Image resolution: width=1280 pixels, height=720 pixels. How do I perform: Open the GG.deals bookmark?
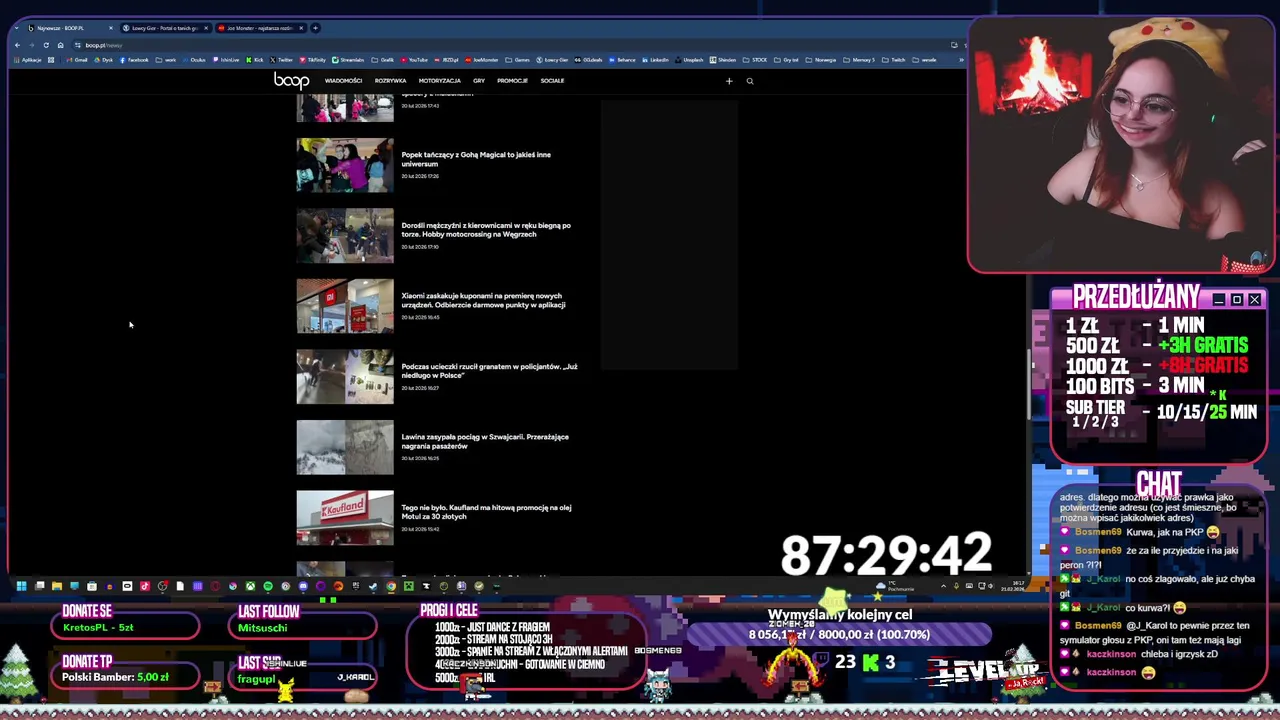point(589,60)
